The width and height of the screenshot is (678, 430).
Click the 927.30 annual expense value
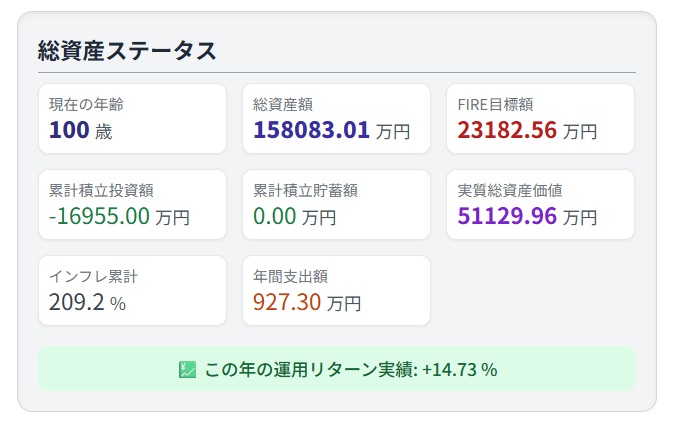click(287, 302)
